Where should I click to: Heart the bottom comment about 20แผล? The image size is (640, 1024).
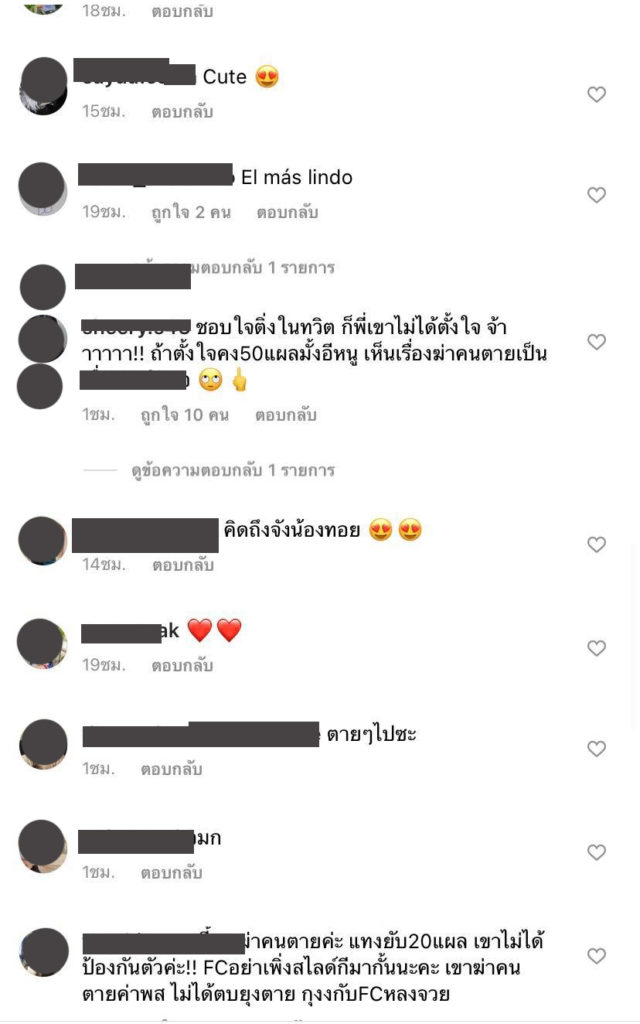click(596, 955)
